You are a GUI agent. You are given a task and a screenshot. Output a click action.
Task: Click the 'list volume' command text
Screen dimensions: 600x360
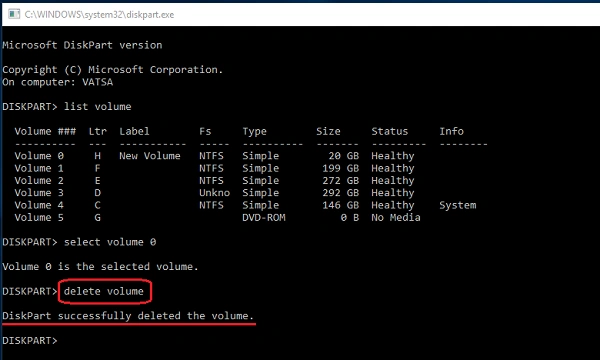click(x=98, y=106)
